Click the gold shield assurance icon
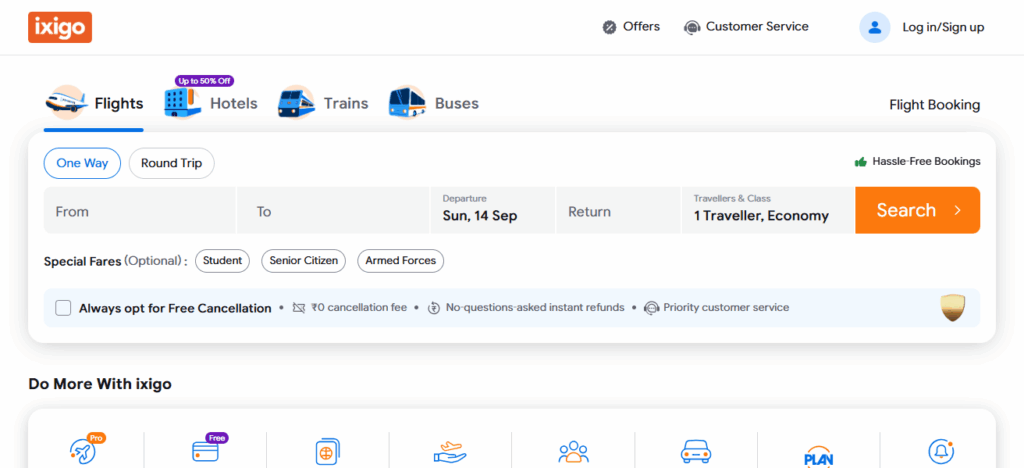1024x468 pixels. (x=953, y=307)
